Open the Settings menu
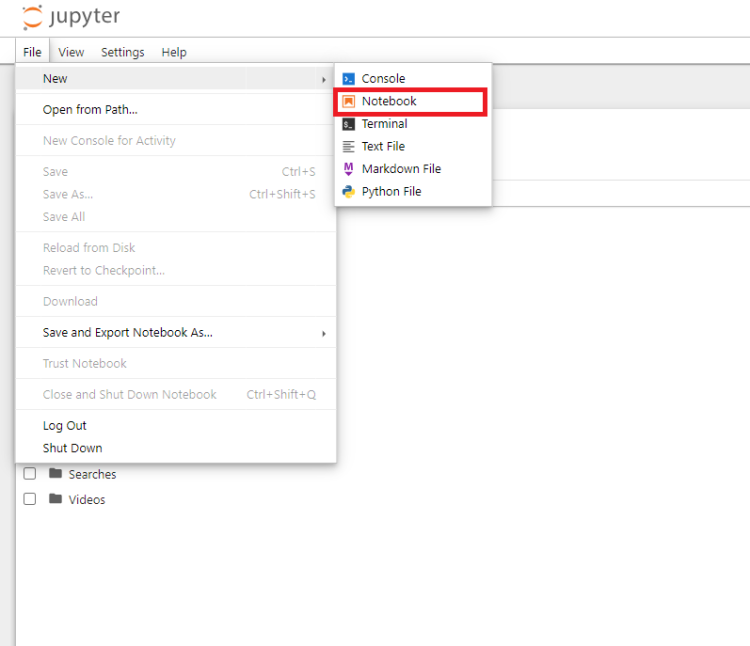The image size is (750, 646). point(122,52)
